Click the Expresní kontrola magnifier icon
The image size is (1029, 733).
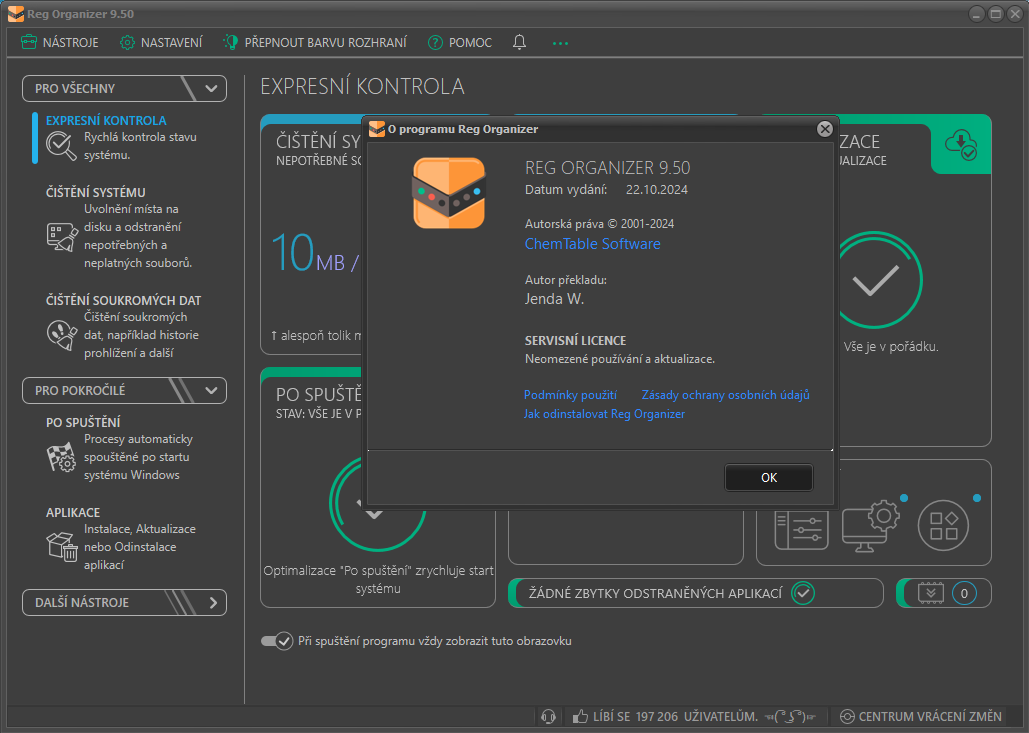(62, 147)
